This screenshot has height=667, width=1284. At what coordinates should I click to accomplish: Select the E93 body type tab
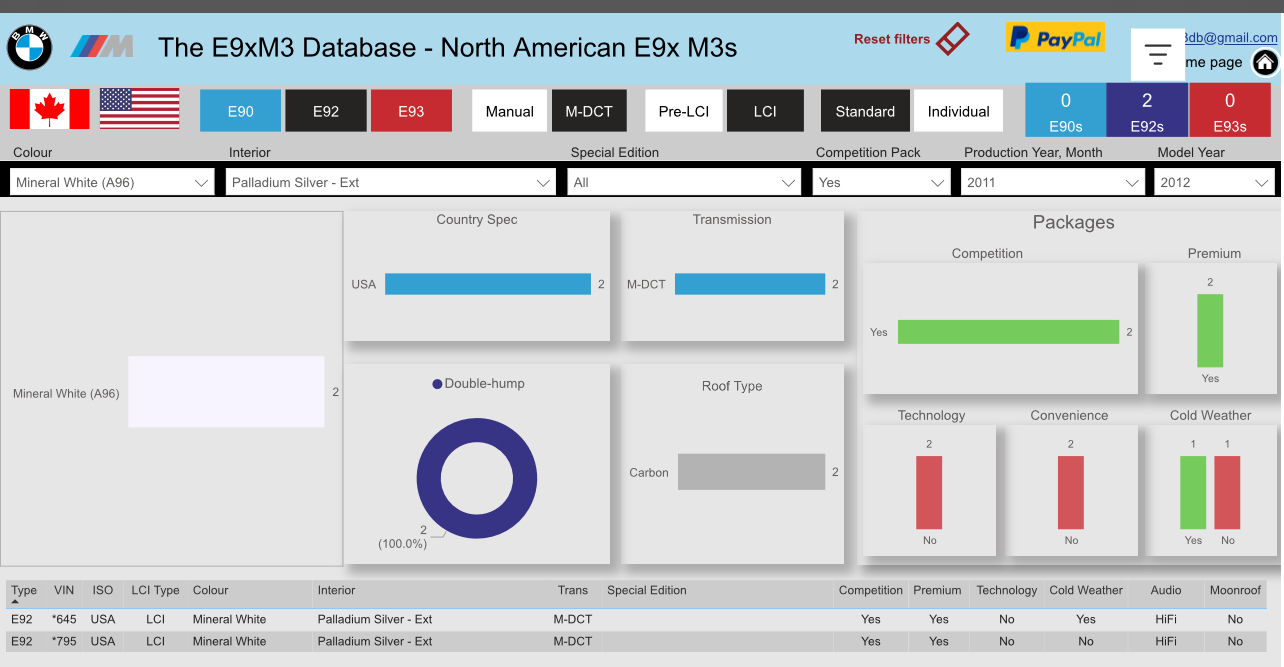click(x=411, y=111)
